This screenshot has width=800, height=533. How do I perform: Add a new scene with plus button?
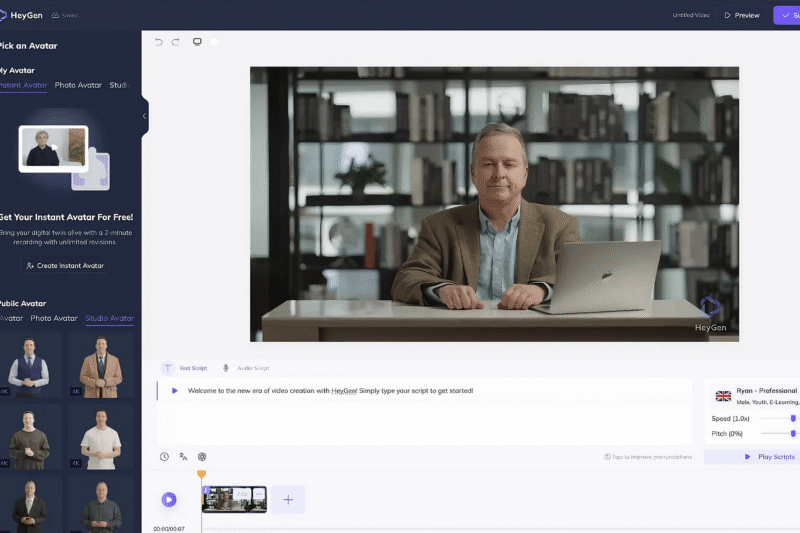(x=288, y=499)
